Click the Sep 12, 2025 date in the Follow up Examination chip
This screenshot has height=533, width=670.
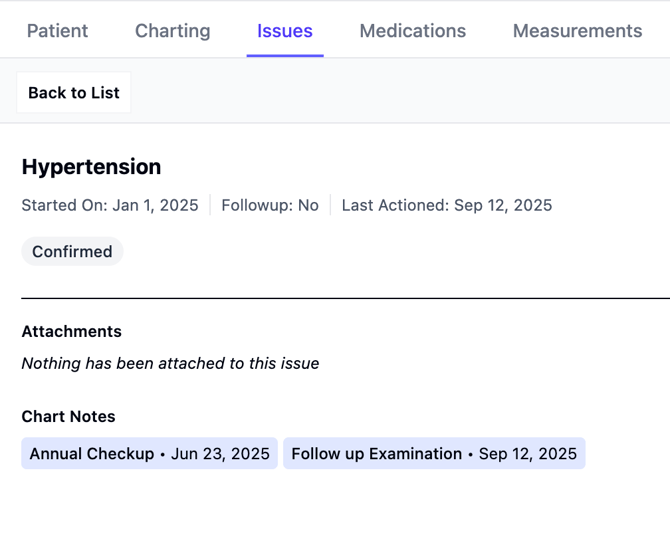pyautogui.click(x=527, y=454)
